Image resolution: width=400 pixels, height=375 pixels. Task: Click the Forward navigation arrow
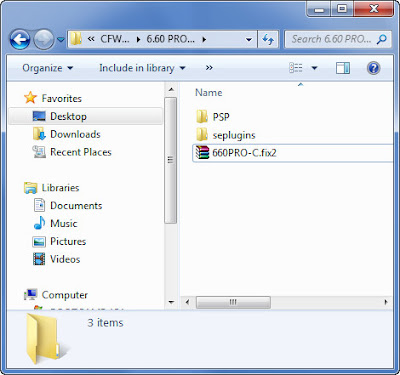[x=43, y=40]
